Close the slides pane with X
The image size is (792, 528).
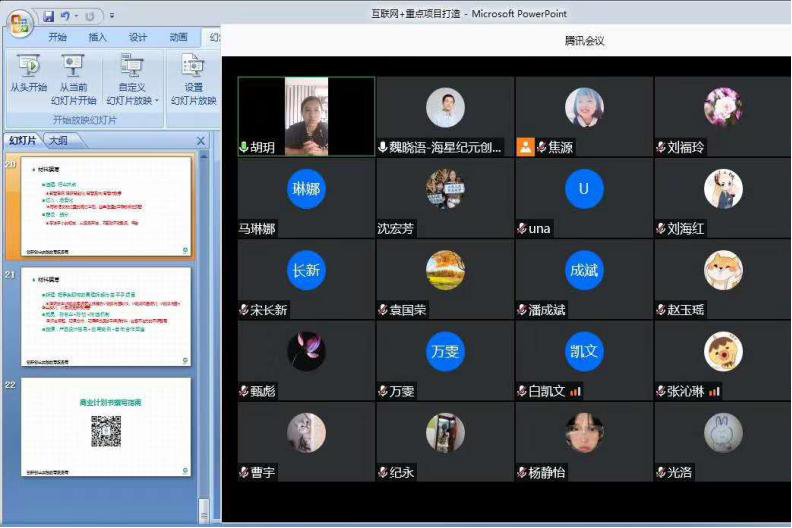200,141
